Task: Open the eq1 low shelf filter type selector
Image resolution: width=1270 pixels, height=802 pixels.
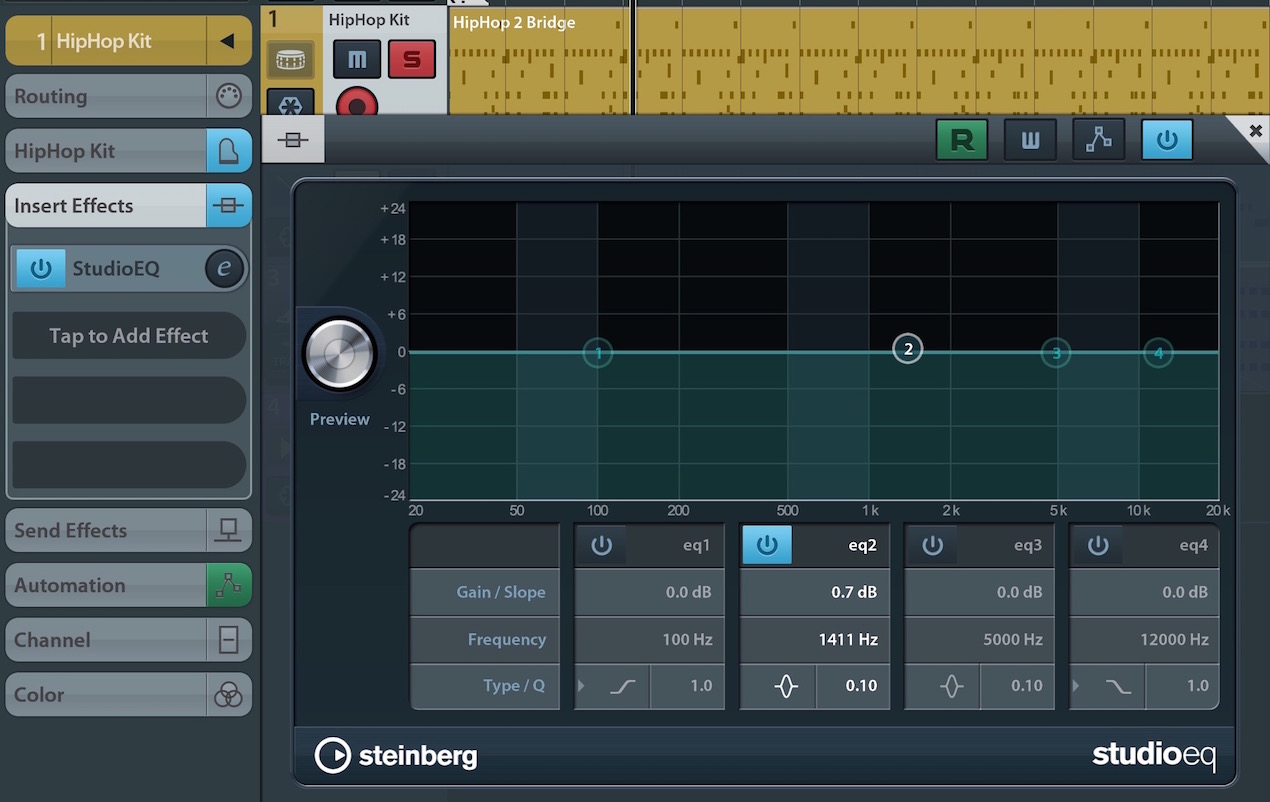Action: [x=612, y=686]
